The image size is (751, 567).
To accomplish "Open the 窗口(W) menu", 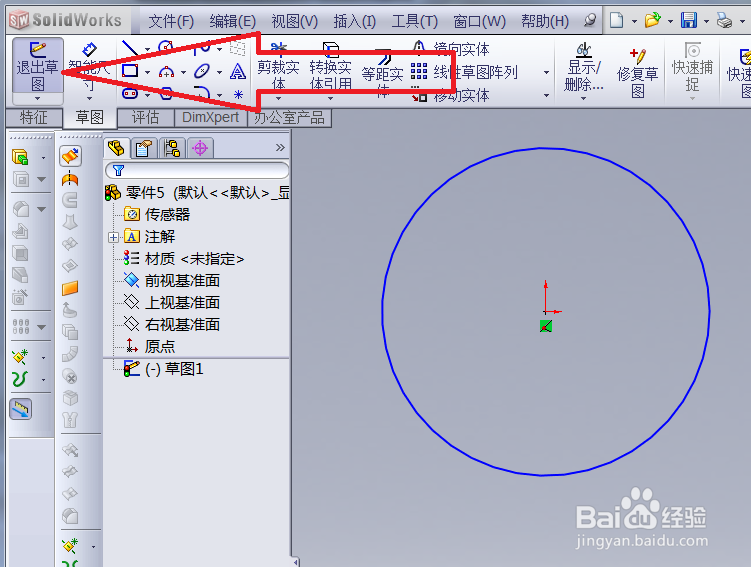I will [x=479, y=21].
